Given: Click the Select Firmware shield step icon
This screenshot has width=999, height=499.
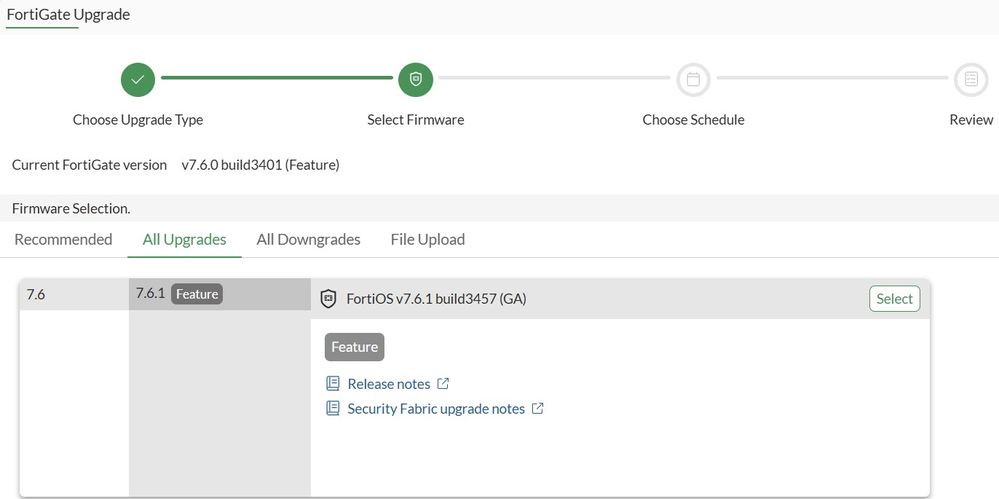Looking at the screenshot, I should click(415, 79).
